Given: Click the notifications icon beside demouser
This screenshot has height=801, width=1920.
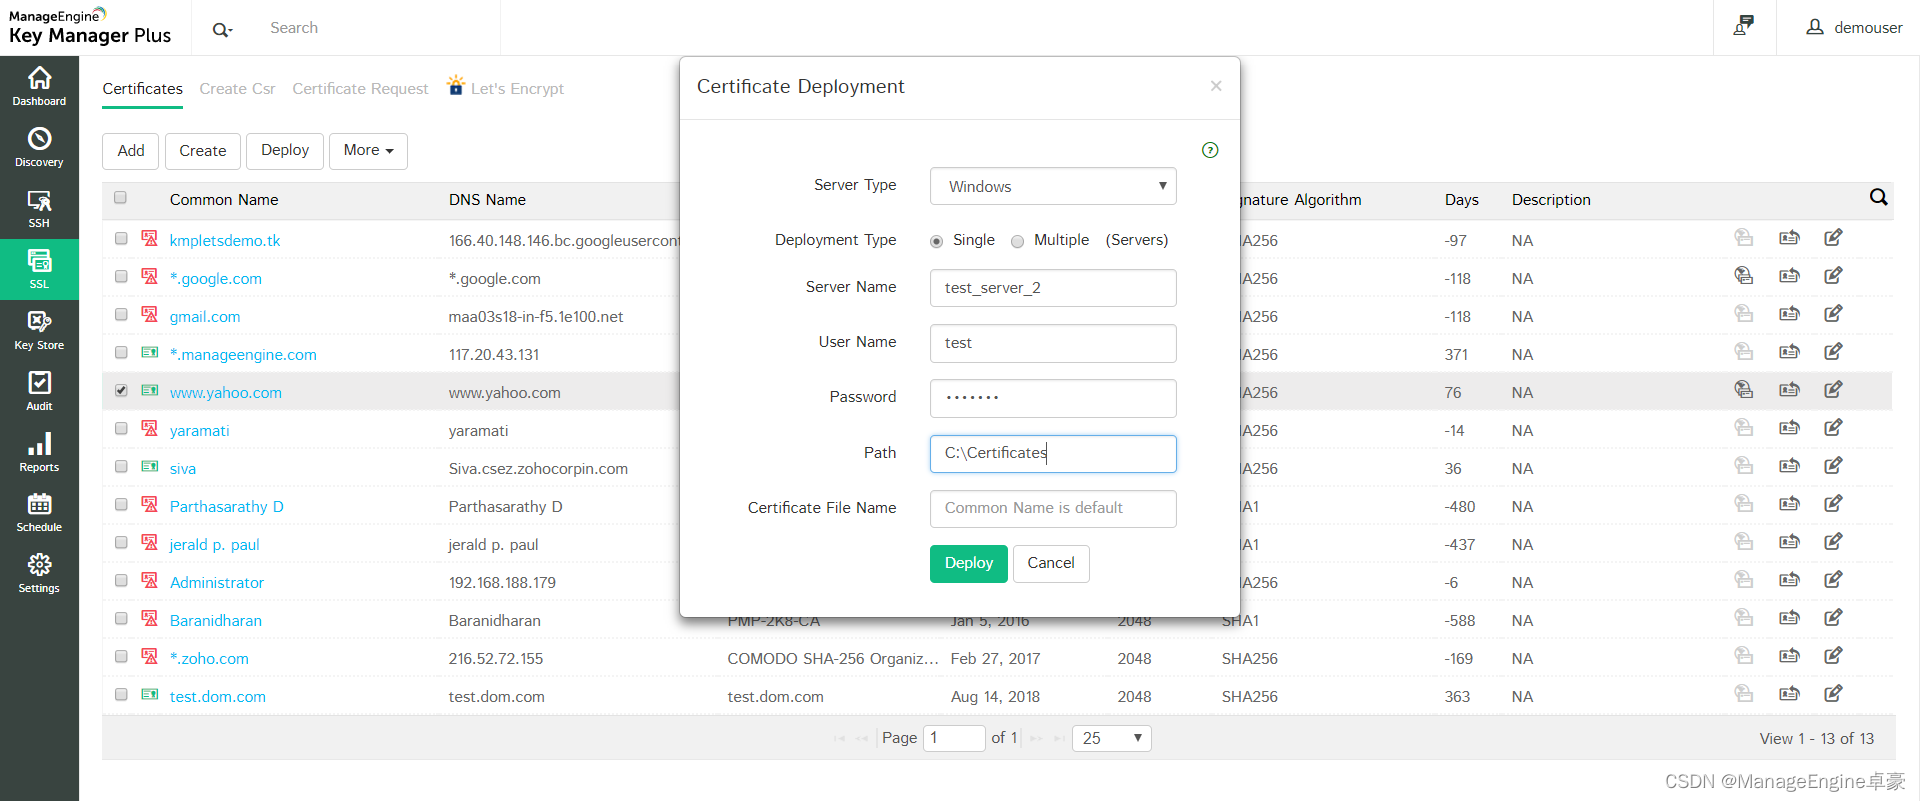Looking at the screenshot, I should [x=1744, y=27].
